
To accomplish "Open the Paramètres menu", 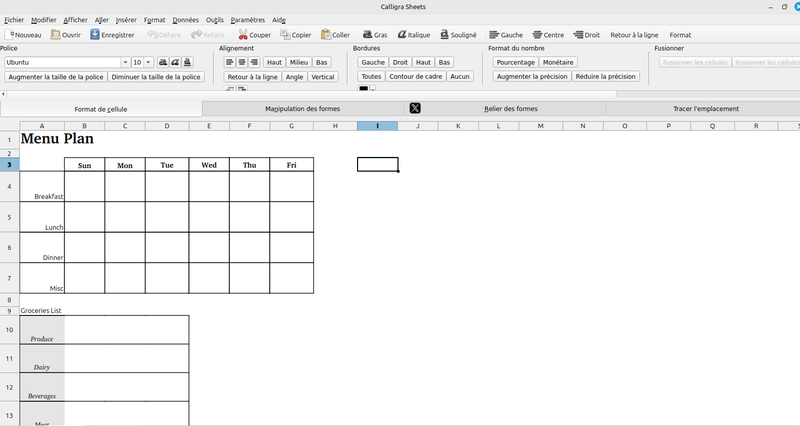I will point(247,20).
